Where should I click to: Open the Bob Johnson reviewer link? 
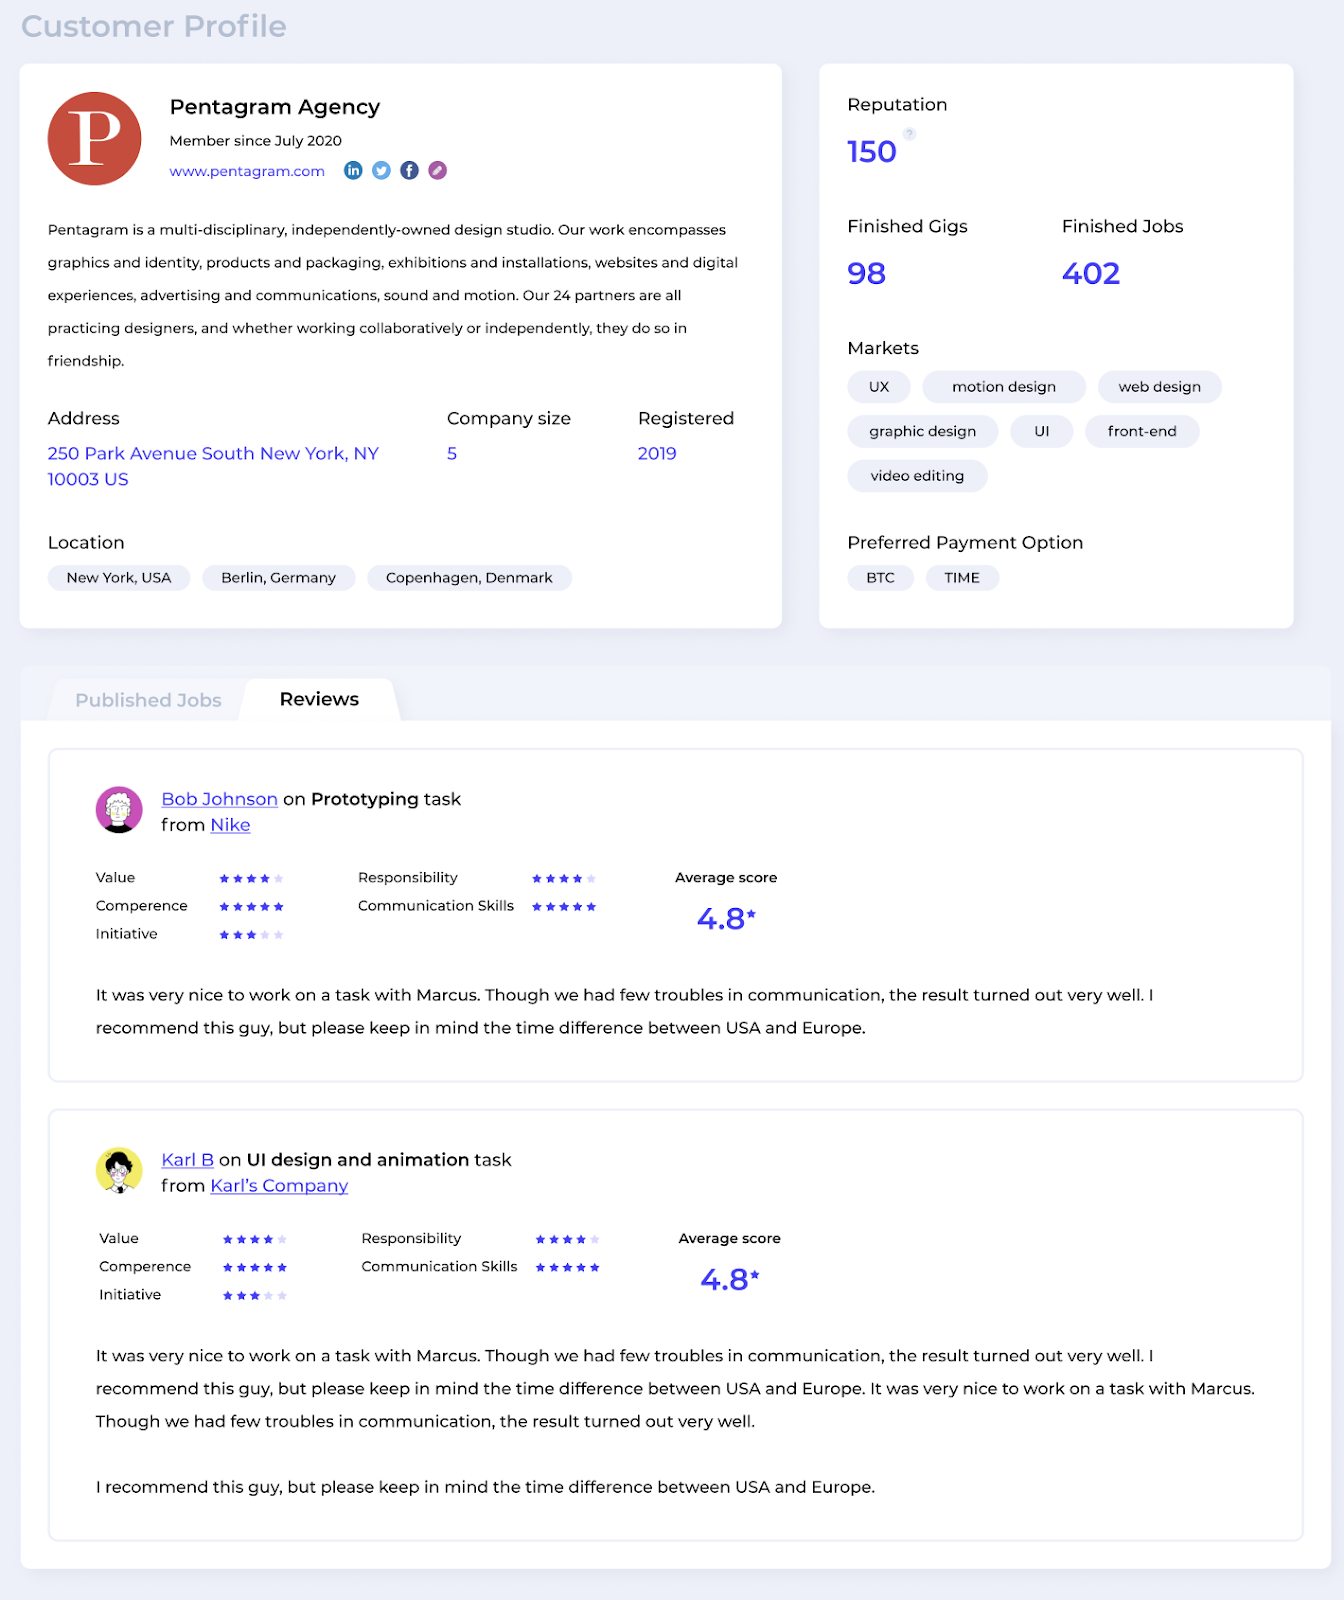[219, 799]
